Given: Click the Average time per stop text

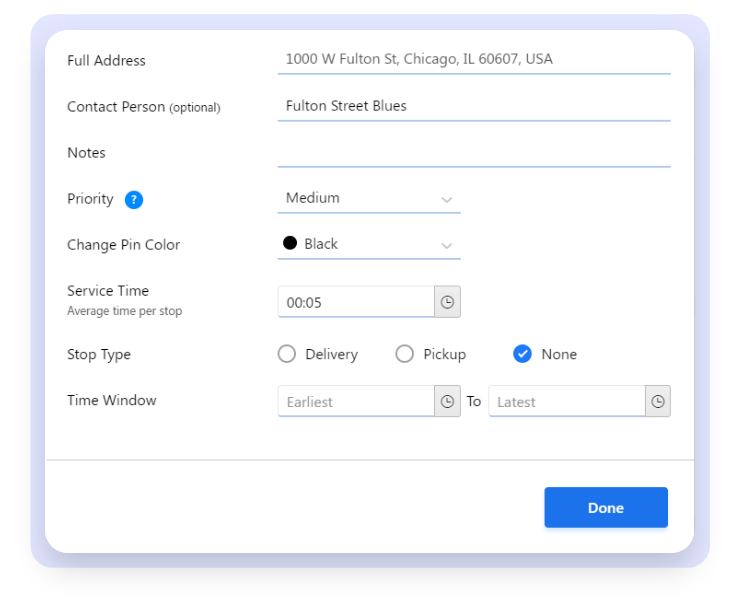Looking at the screenshot, I should 124,311.
